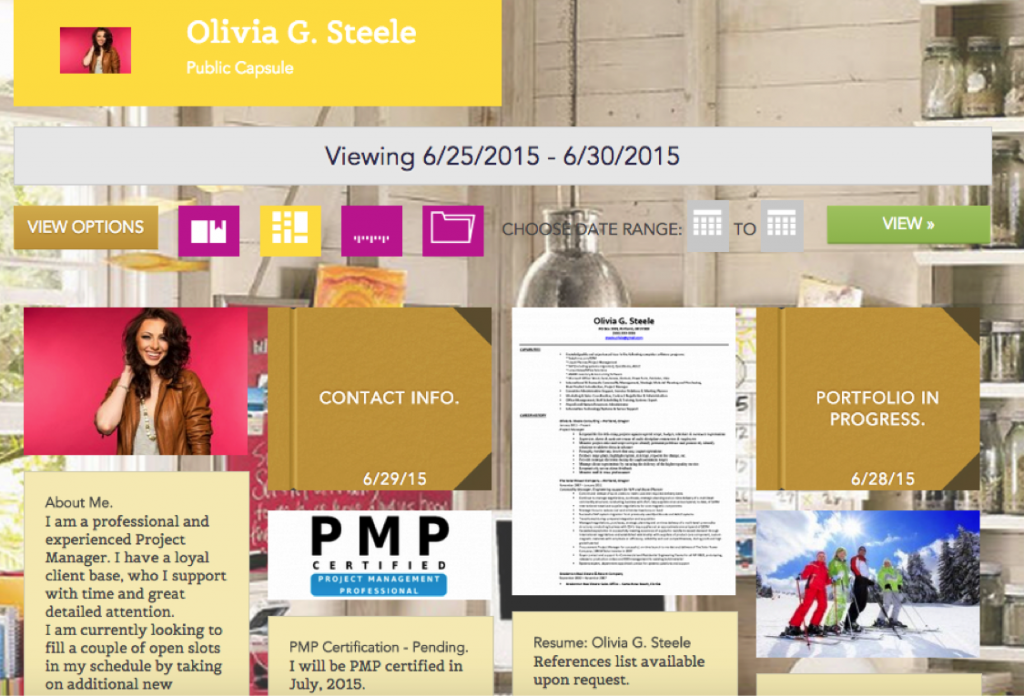The image size is (1024, 696).
Task: Open the PMP Certified badge image
Action: (x=379, y=556)
